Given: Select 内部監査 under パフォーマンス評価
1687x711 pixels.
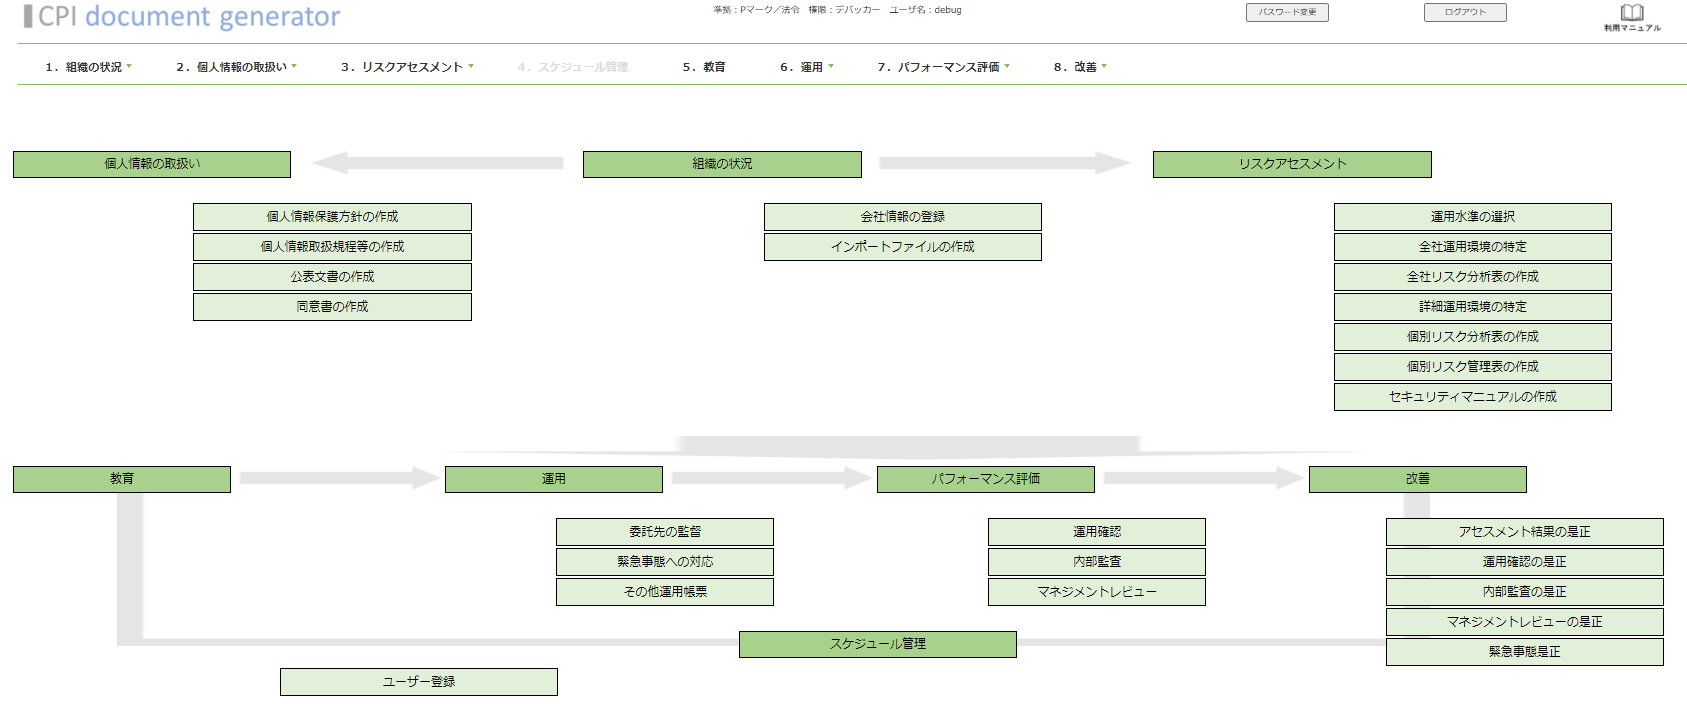Looking at the screenshot, I should pos(1096,562).
